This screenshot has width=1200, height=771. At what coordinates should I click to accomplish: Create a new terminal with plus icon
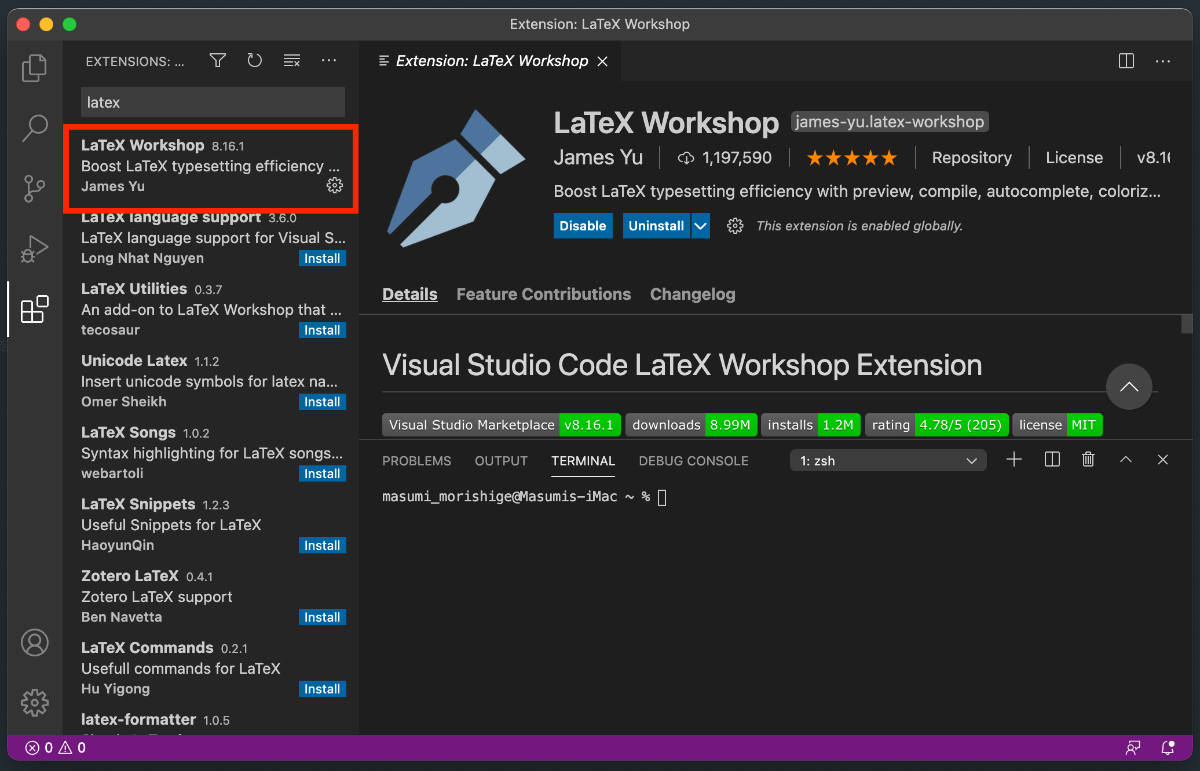(1014, 460)
